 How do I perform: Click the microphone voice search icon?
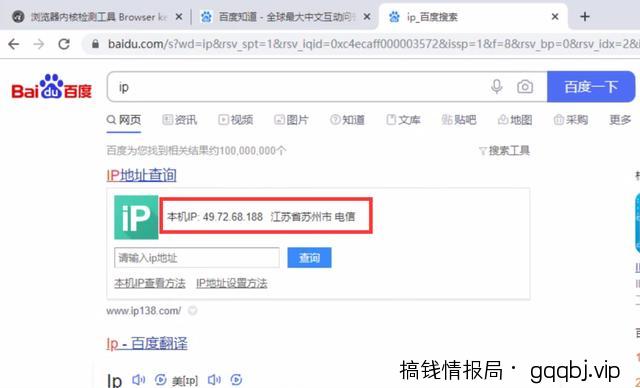click(x=496, y=86)
